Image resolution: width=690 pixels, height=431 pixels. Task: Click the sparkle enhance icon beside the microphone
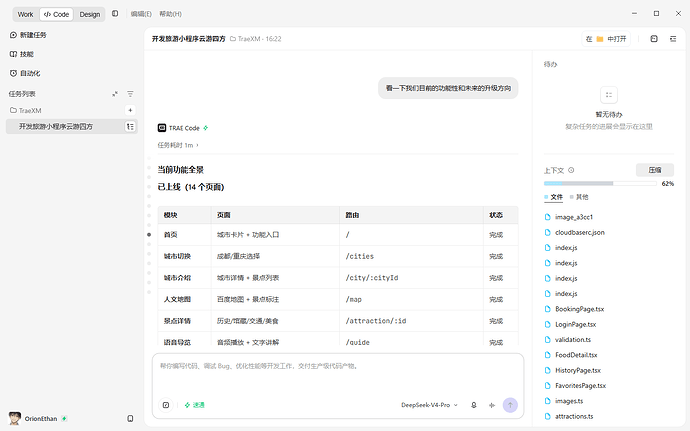492,405
